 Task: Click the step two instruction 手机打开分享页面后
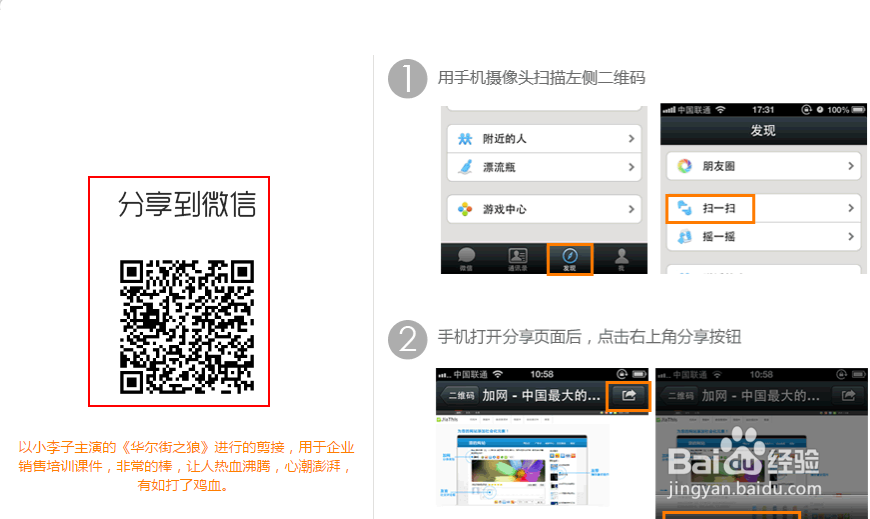pos(509,336)
